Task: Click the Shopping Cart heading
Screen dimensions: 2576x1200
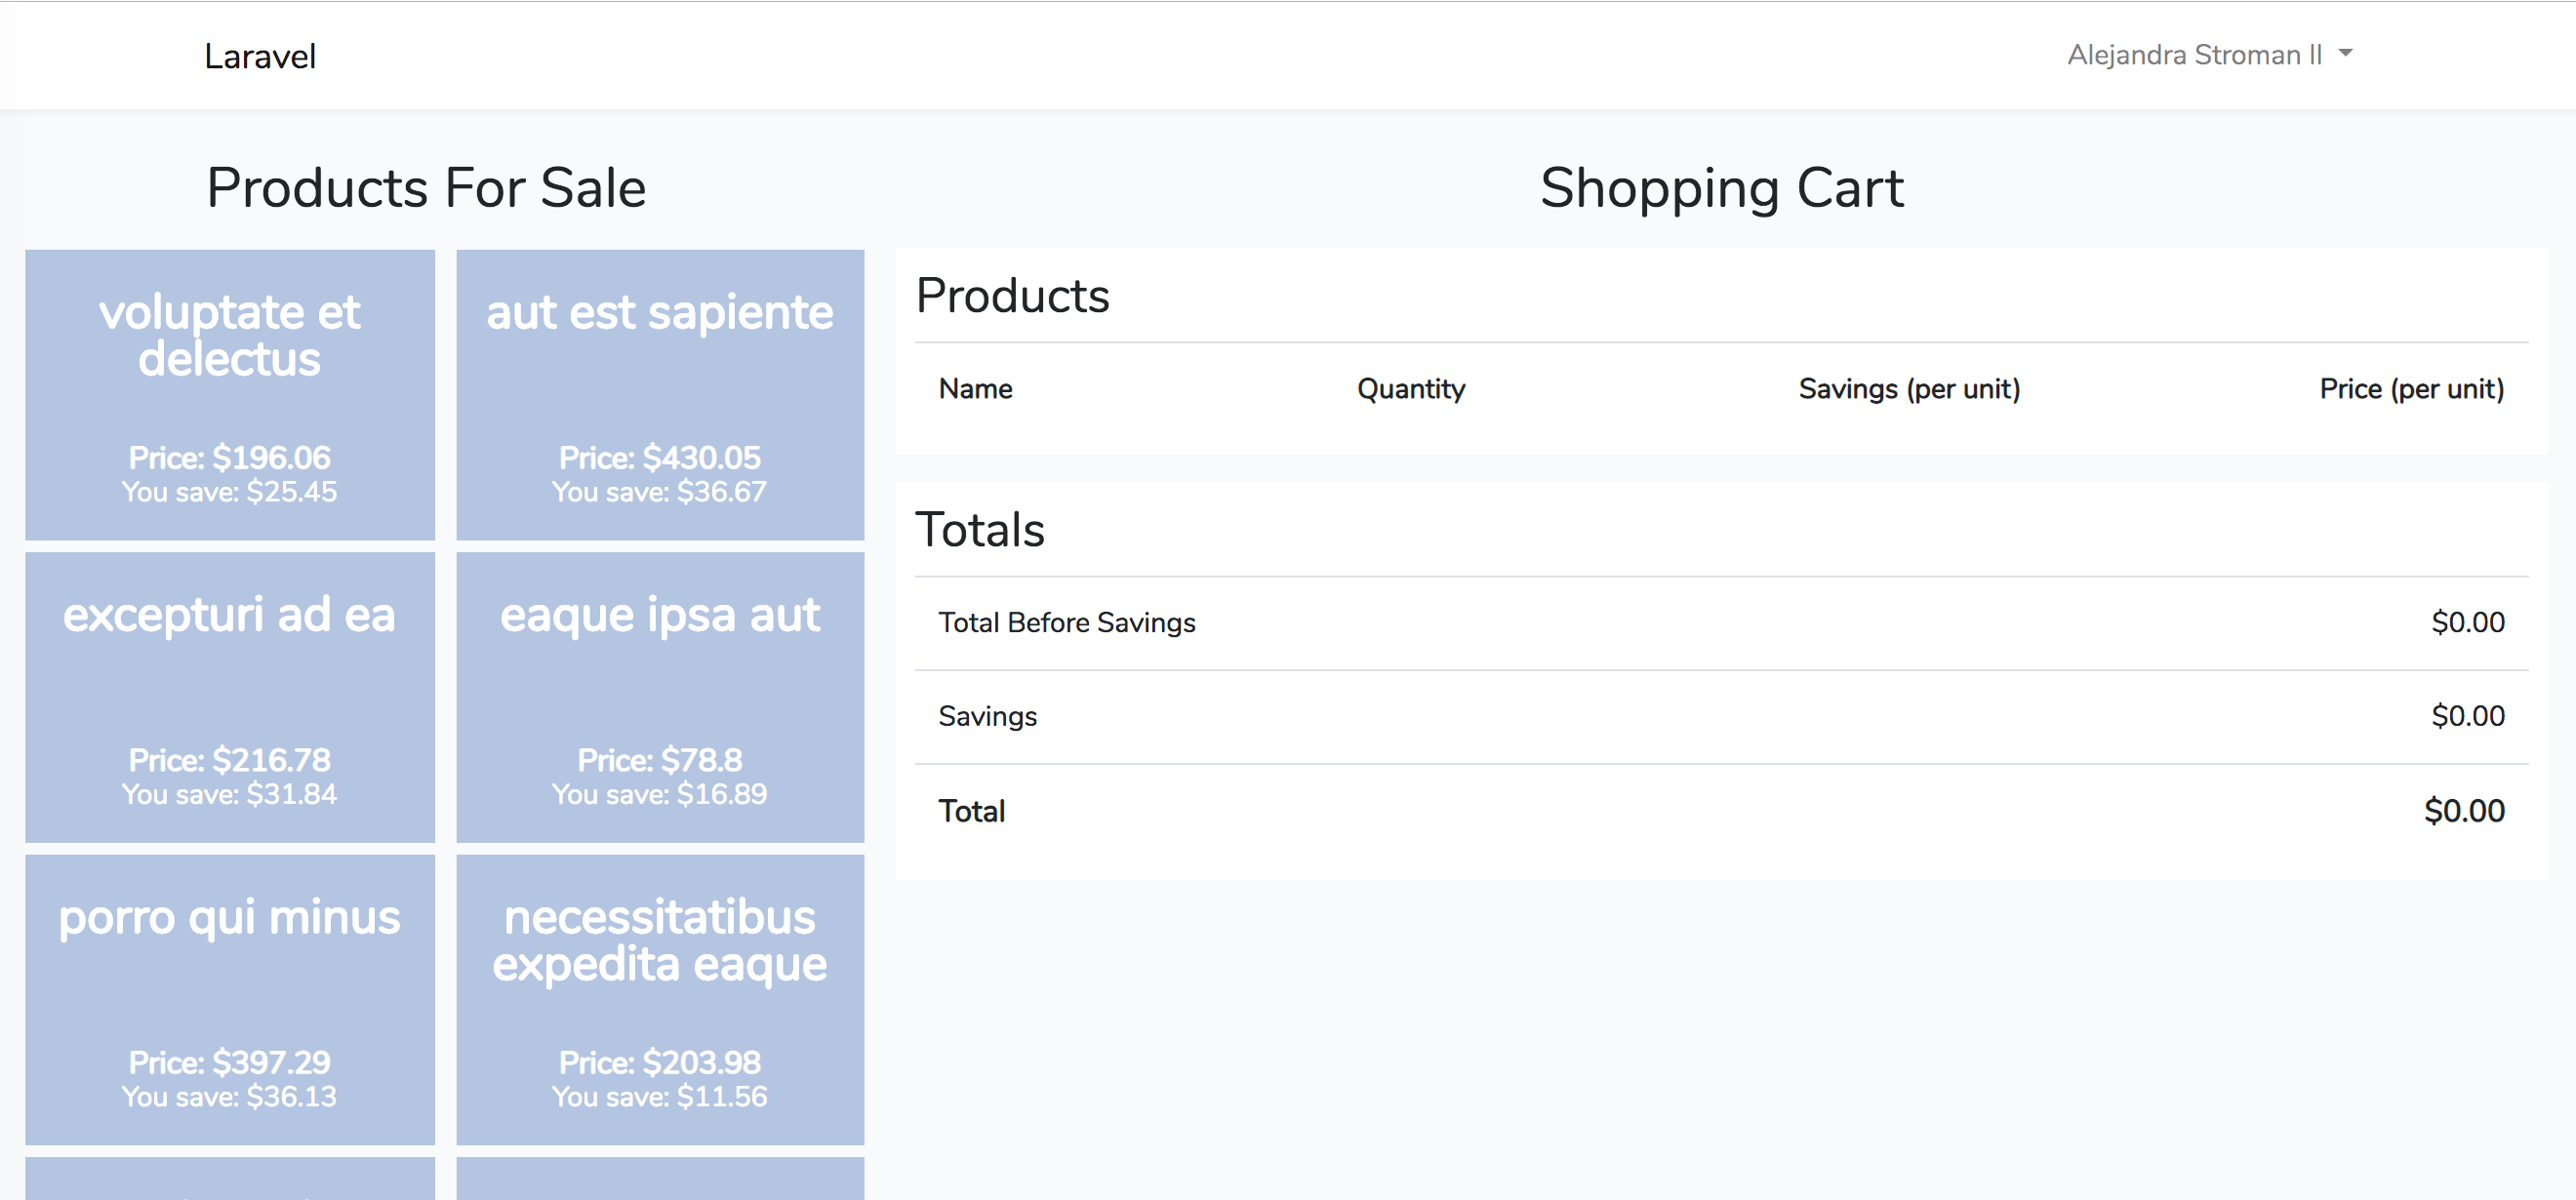Action: [1721, 188]
